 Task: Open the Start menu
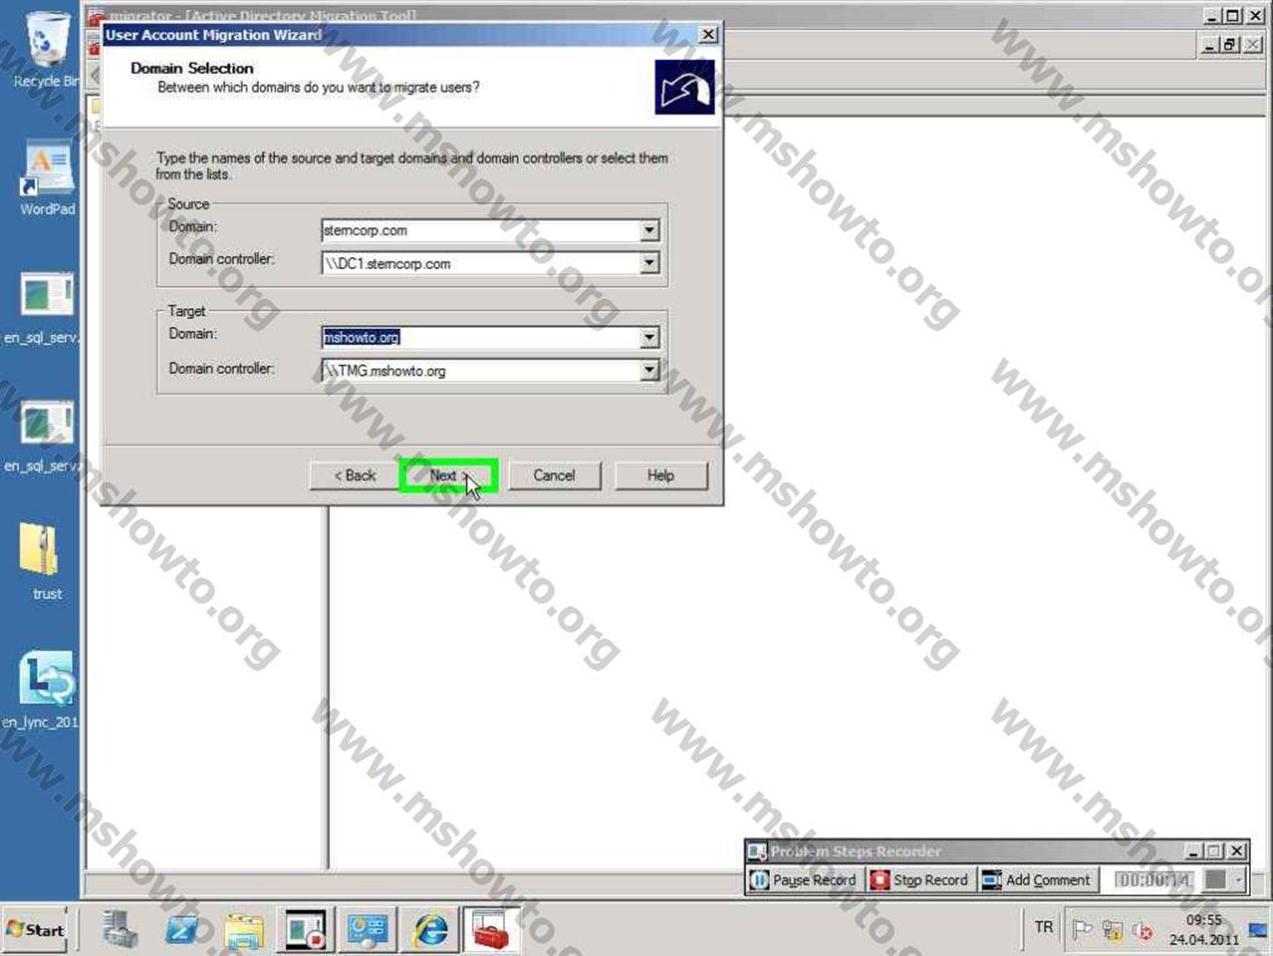(36, 930)
